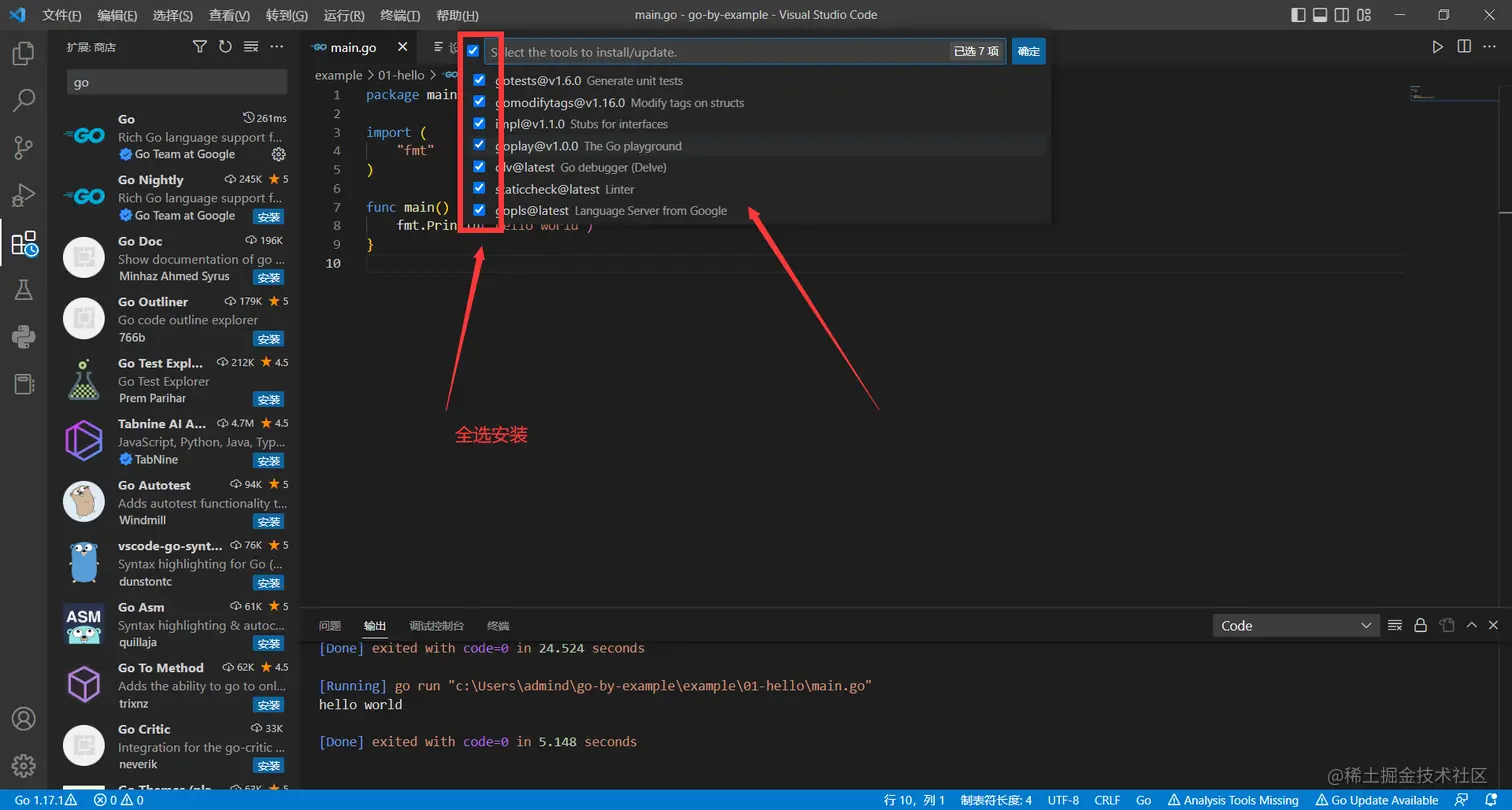Click the example breadcrumb segment

(x=338, y=75)
